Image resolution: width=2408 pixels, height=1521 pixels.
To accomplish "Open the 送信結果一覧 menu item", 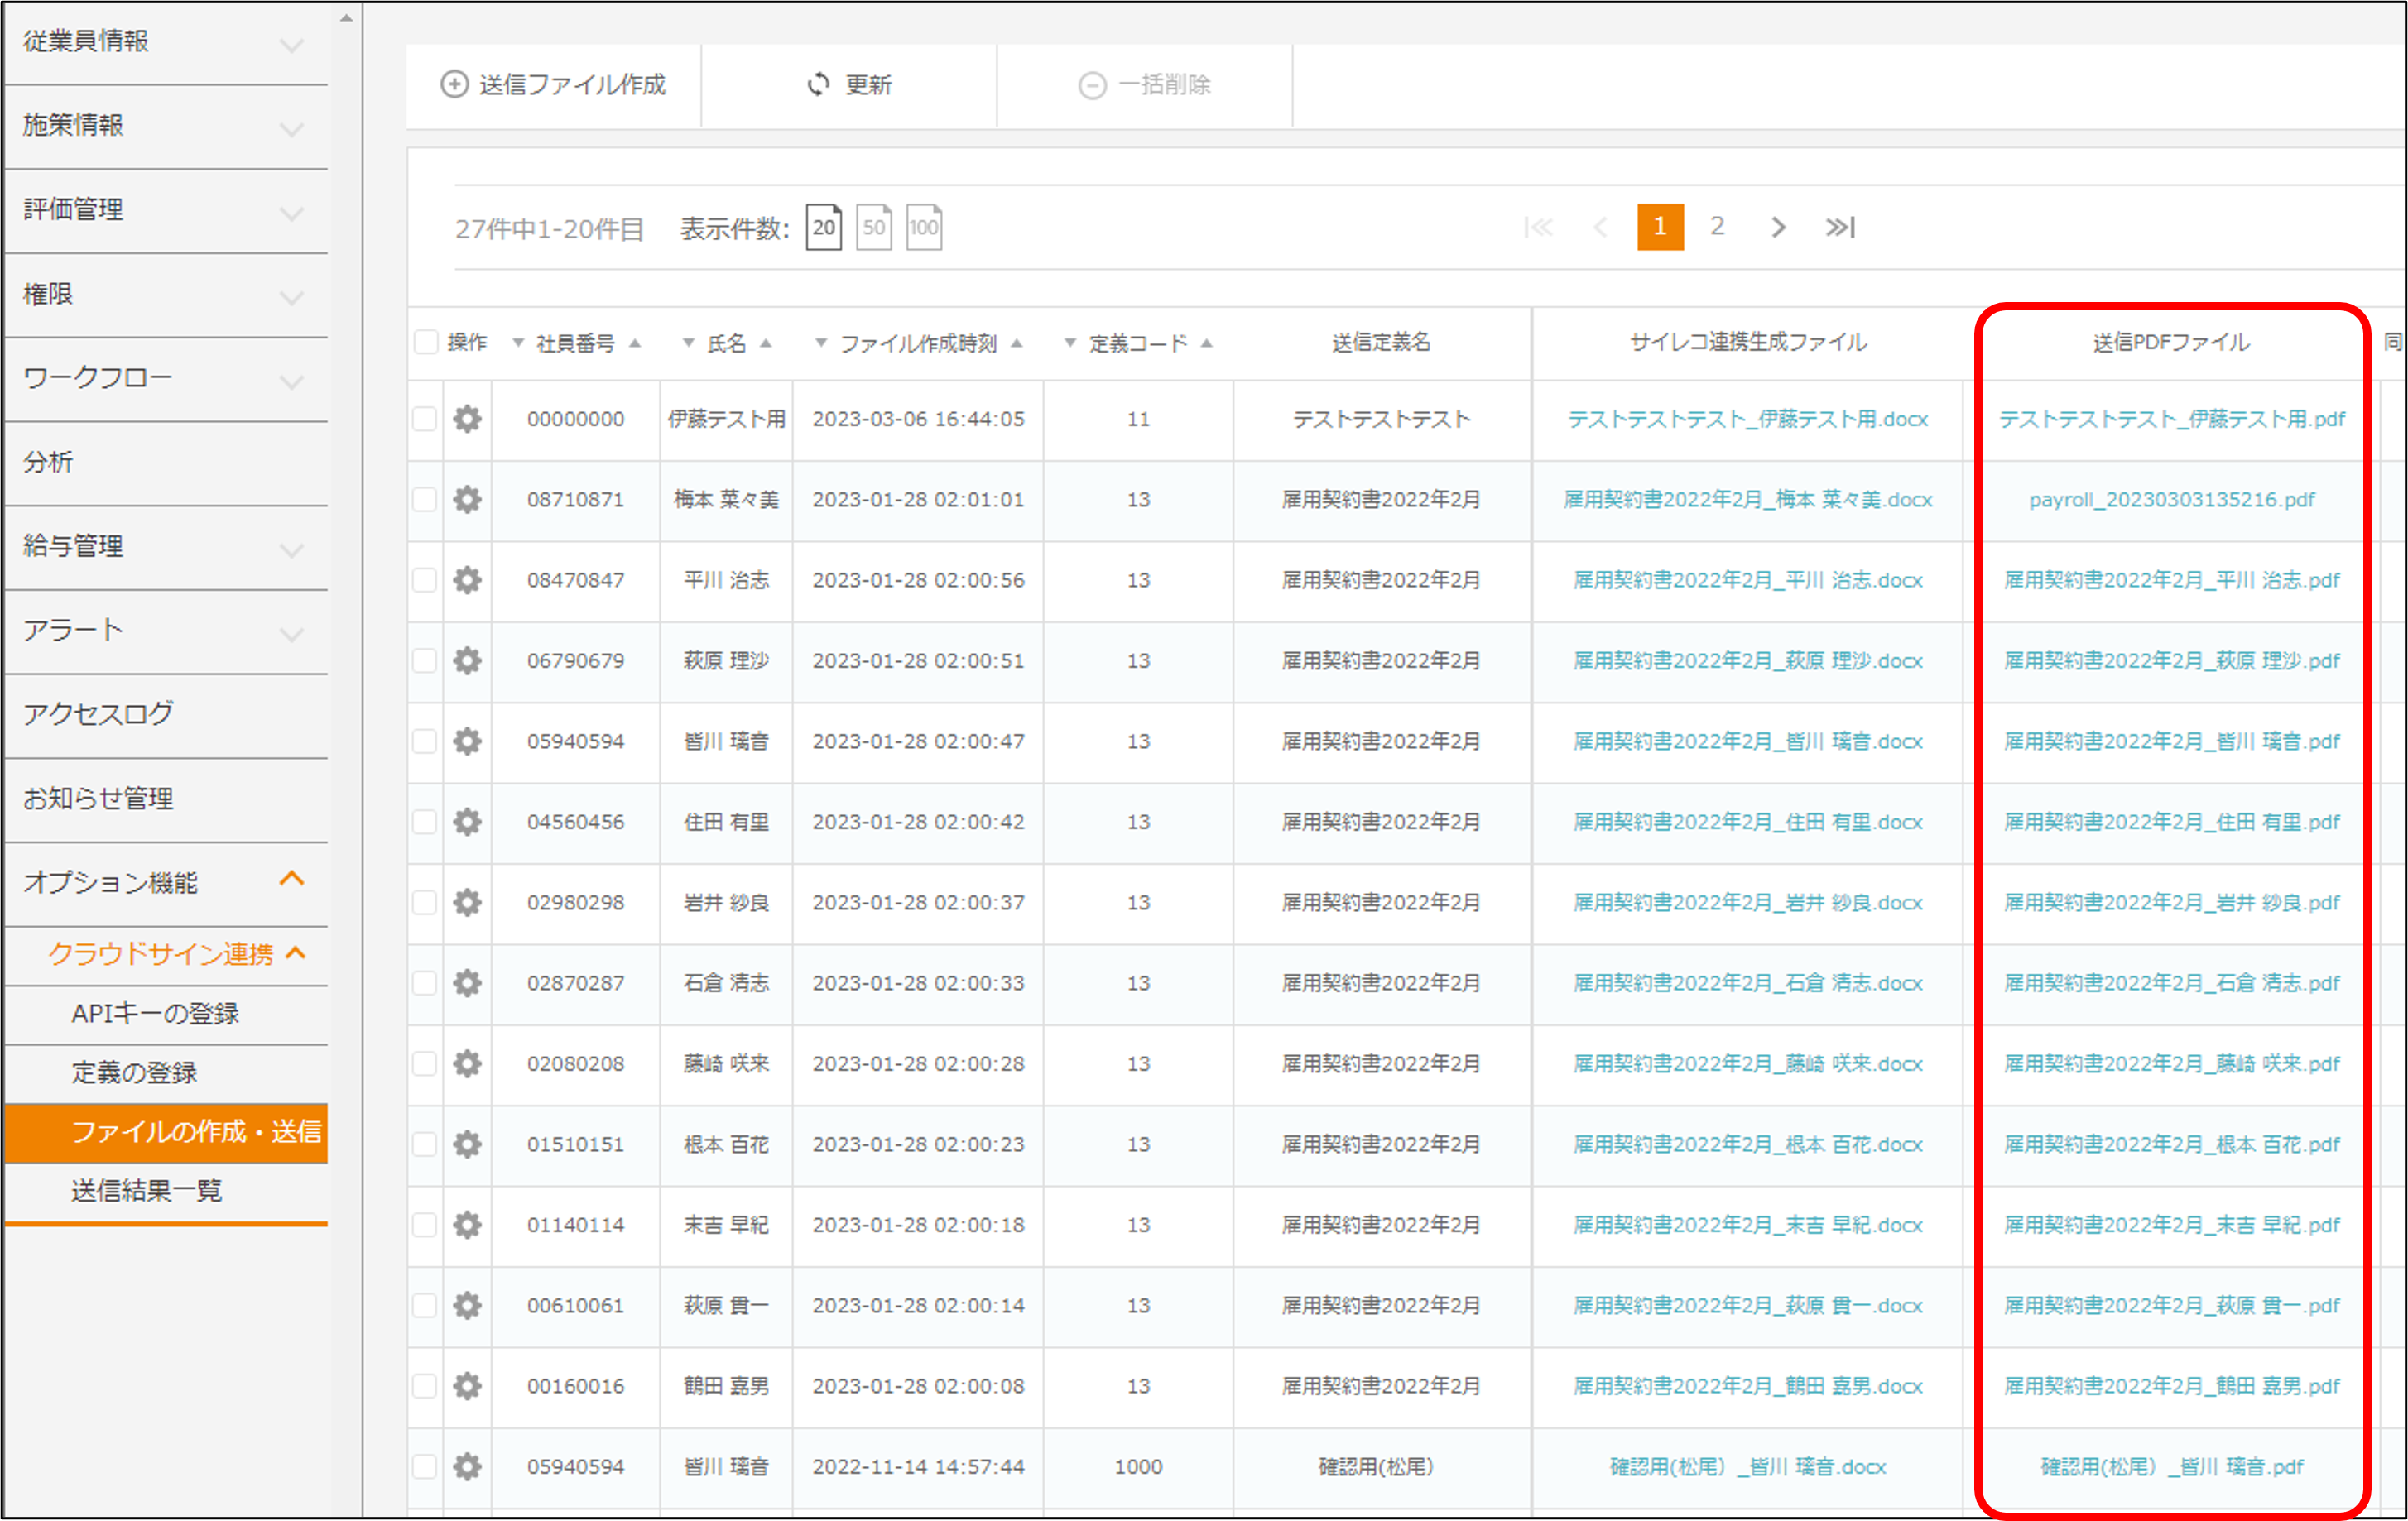I will (146, 1191).
